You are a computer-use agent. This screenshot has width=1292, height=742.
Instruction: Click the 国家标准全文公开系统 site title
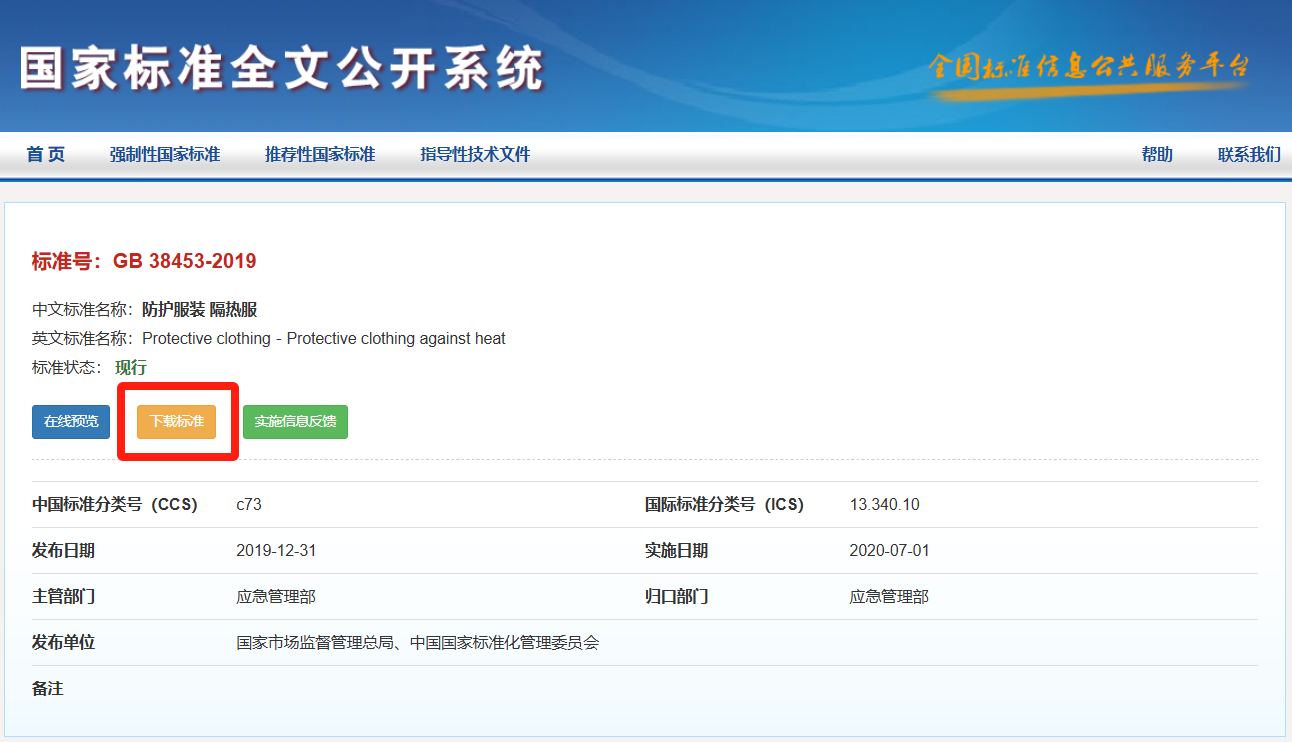(x=282, y=68)
